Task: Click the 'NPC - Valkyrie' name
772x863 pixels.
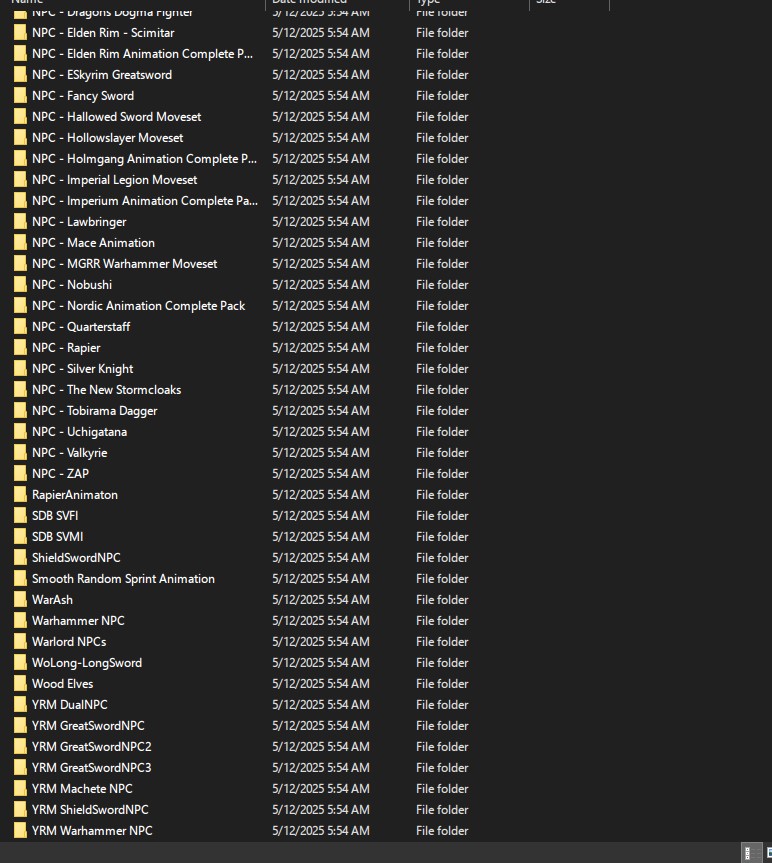Action: [69, 453]
